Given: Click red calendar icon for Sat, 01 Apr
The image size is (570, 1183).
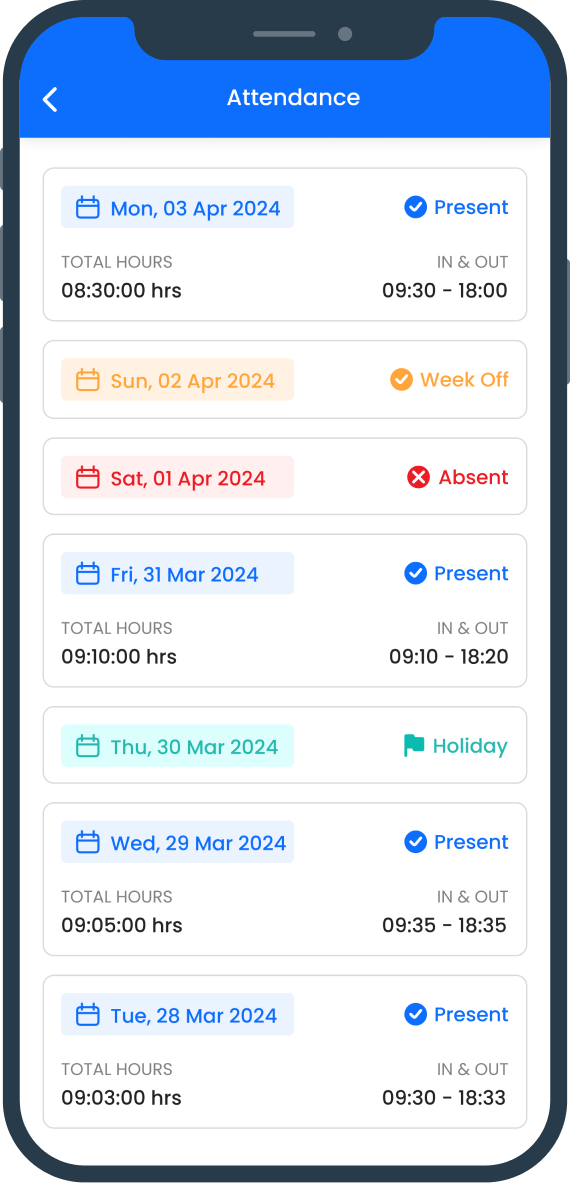Looking at the screenshot, I should pos(88,477).
